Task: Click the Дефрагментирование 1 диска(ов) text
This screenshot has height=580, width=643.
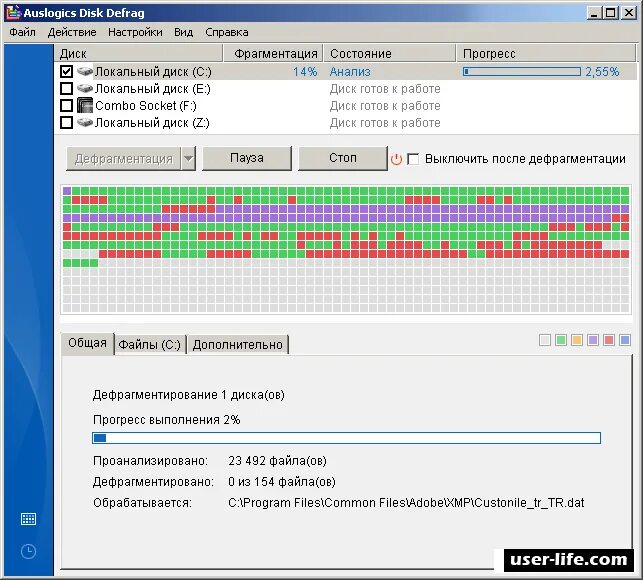Action: click(189, 395)
